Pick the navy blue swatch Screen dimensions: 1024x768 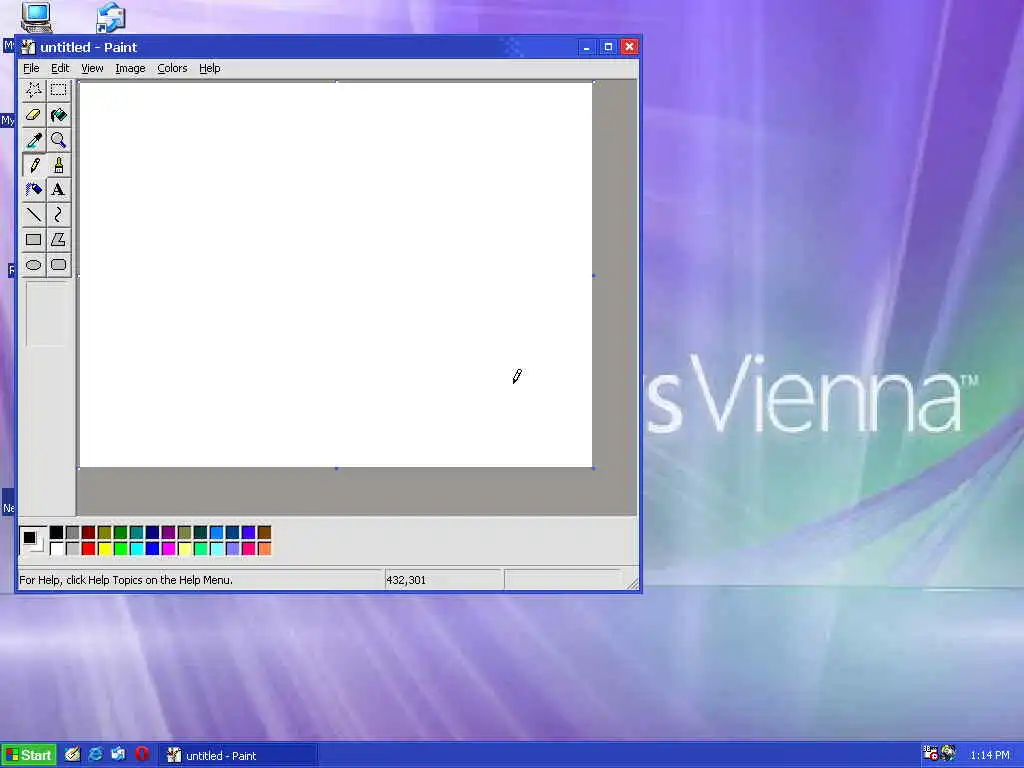point(153,533)
